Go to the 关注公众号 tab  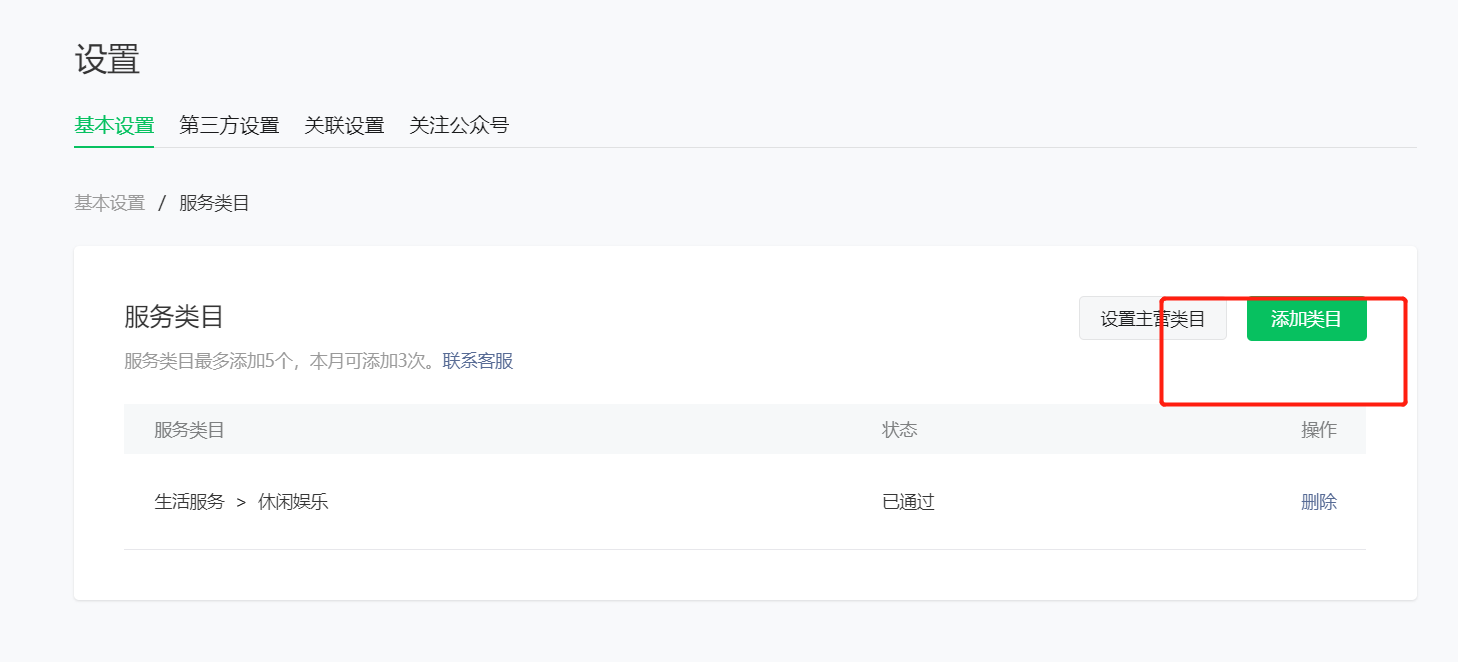click(459, 126)
